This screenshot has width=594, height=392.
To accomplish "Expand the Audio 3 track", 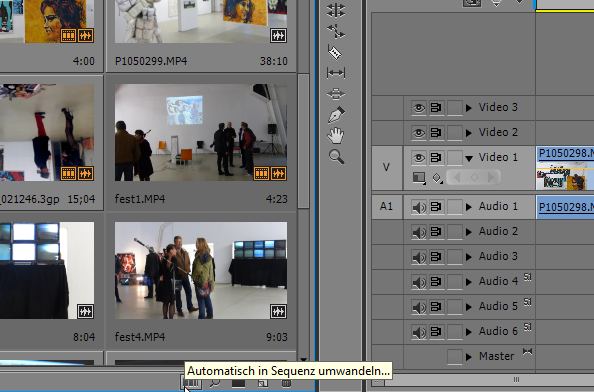I will tap(469, 257).
